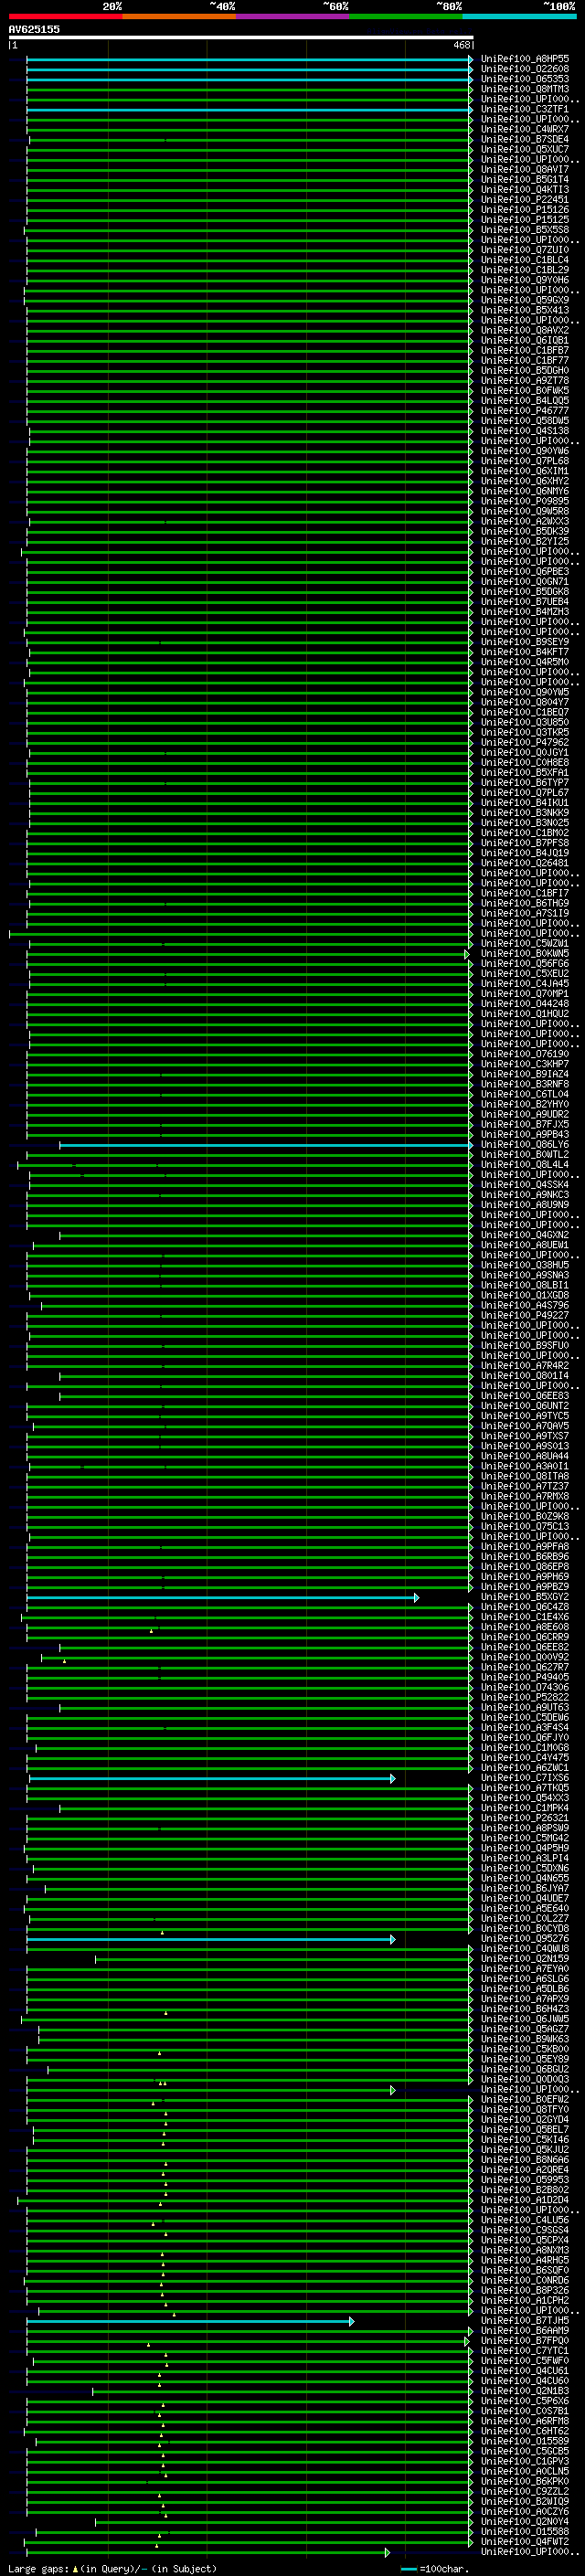Select hit label UniRef100_P49227
Image resolution: width=585 pixels, height=2576 pixels.
525,1316
